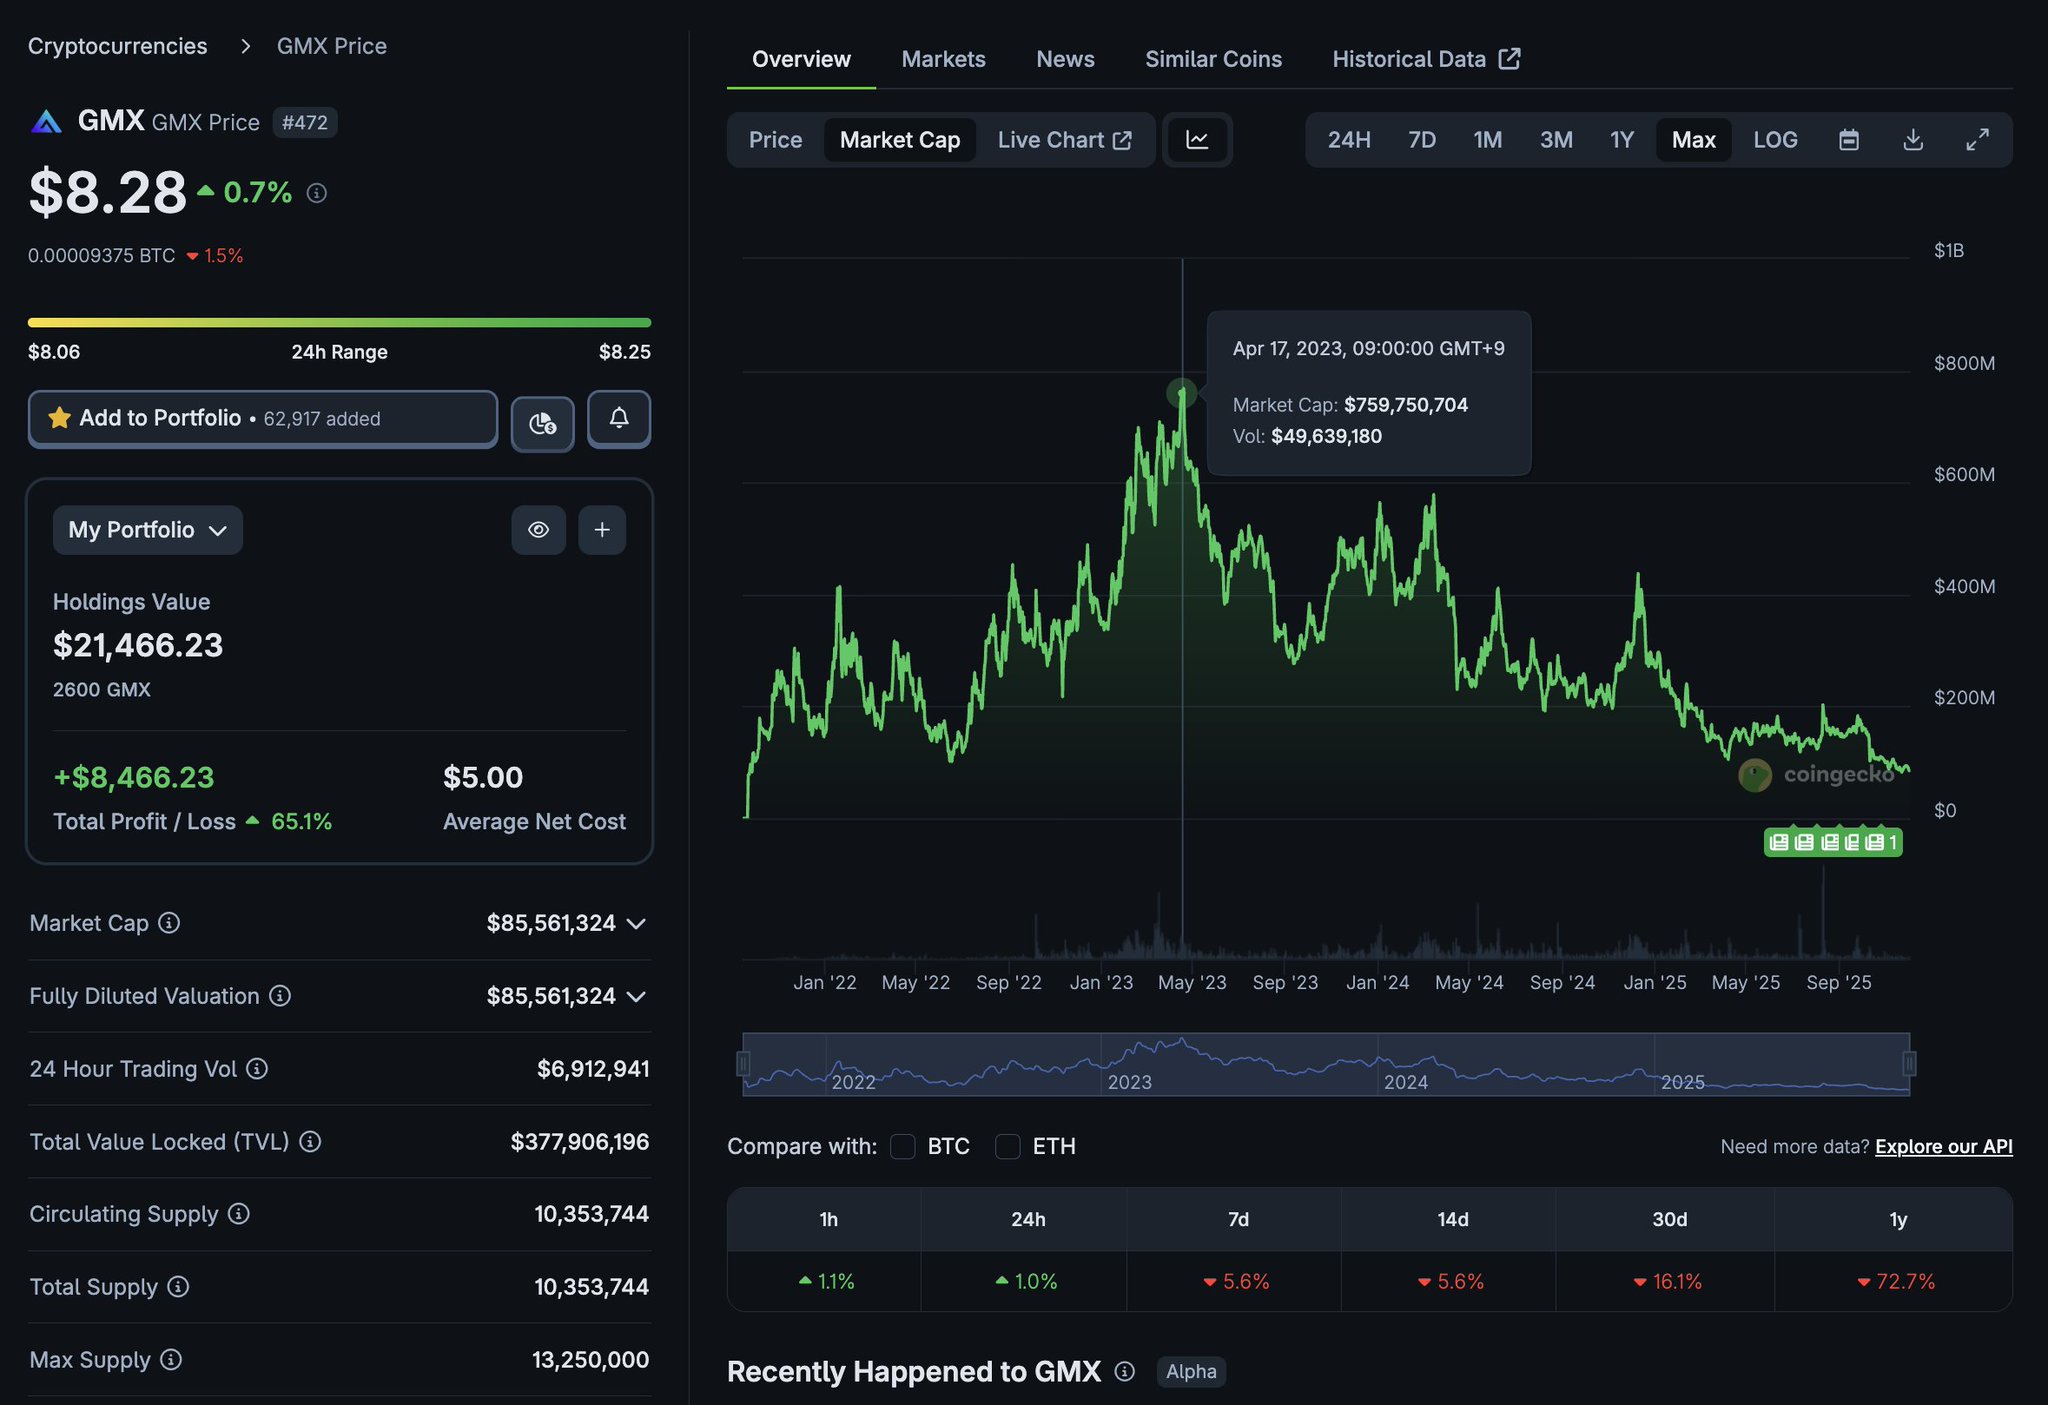Viewport: 2048px width, 1405px height.
Task: Click the Add to Portfolio button
Action: point(262,418)
